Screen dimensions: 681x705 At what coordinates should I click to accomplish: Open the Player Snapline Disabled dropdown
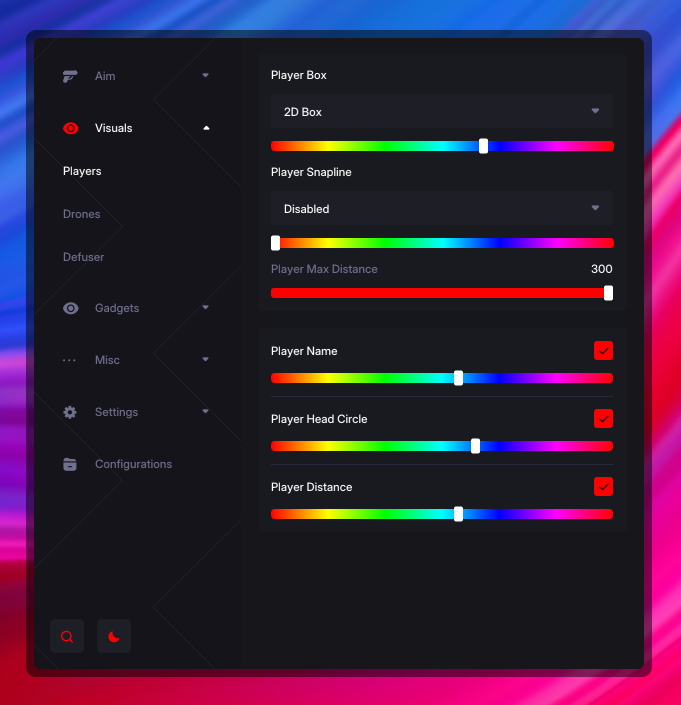[x=442, y=209]
